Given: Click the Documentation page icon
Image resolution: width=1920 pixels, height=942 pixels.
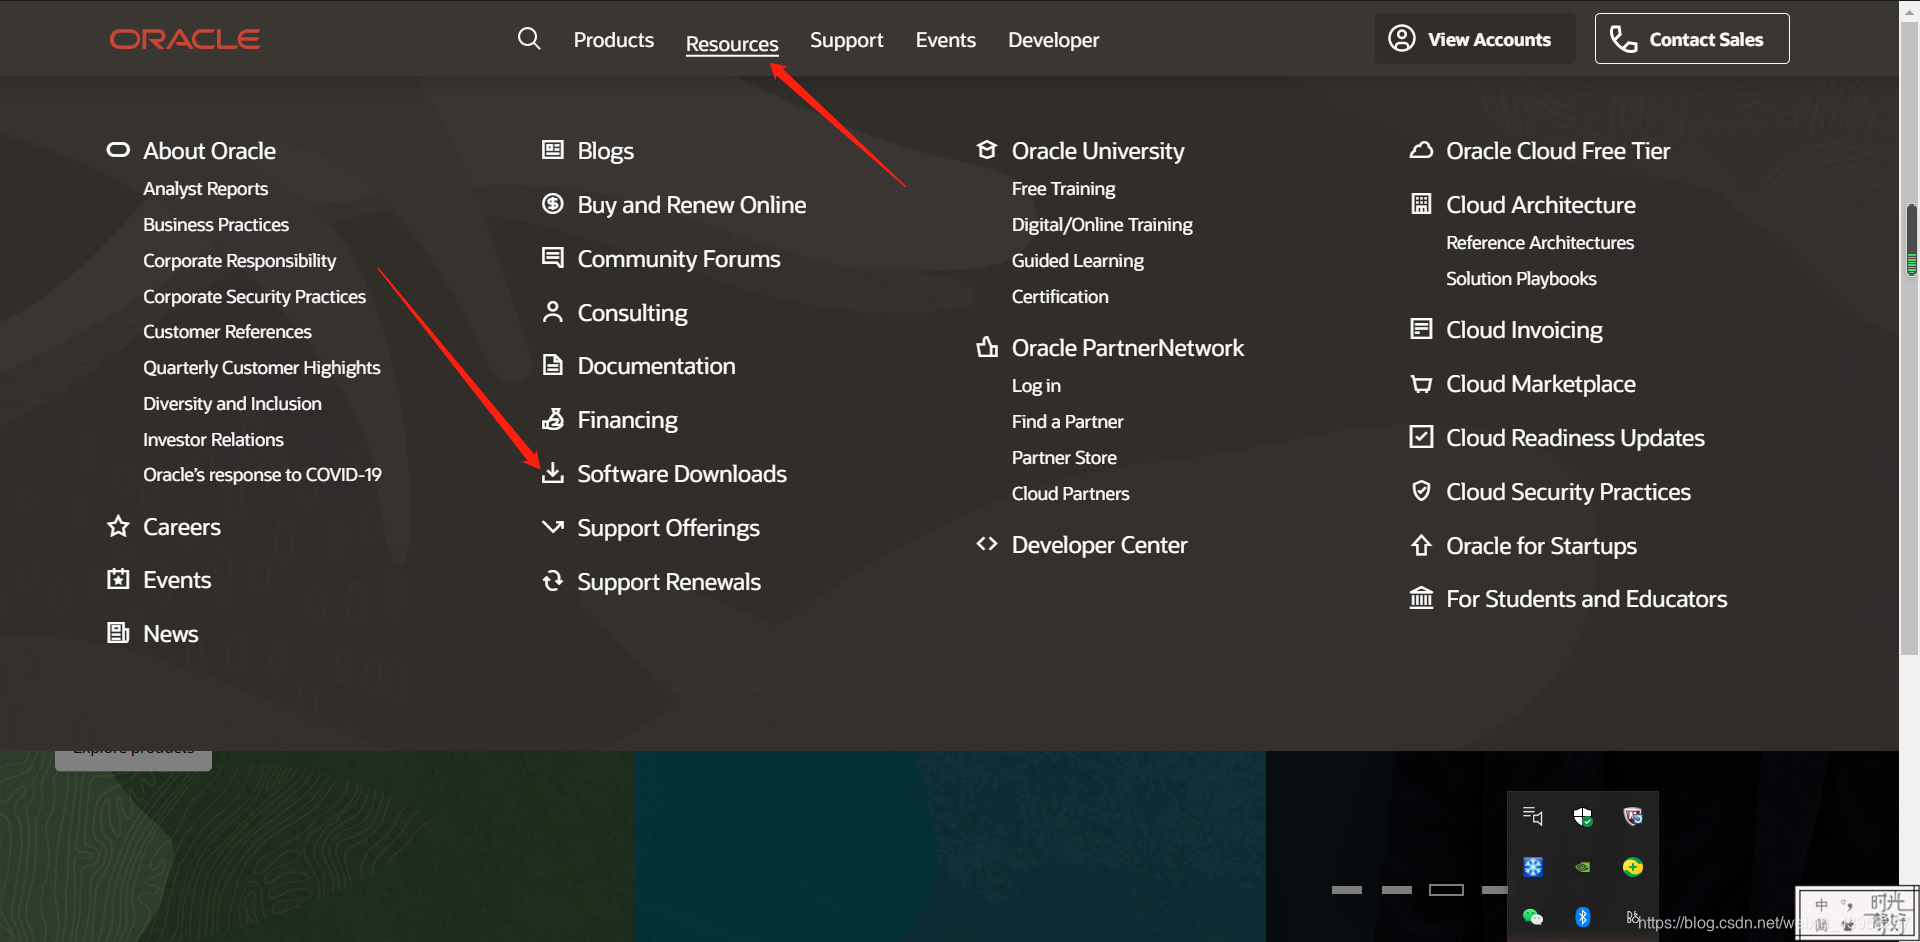Looking at the screenshot, I should [x=552, y=365].
